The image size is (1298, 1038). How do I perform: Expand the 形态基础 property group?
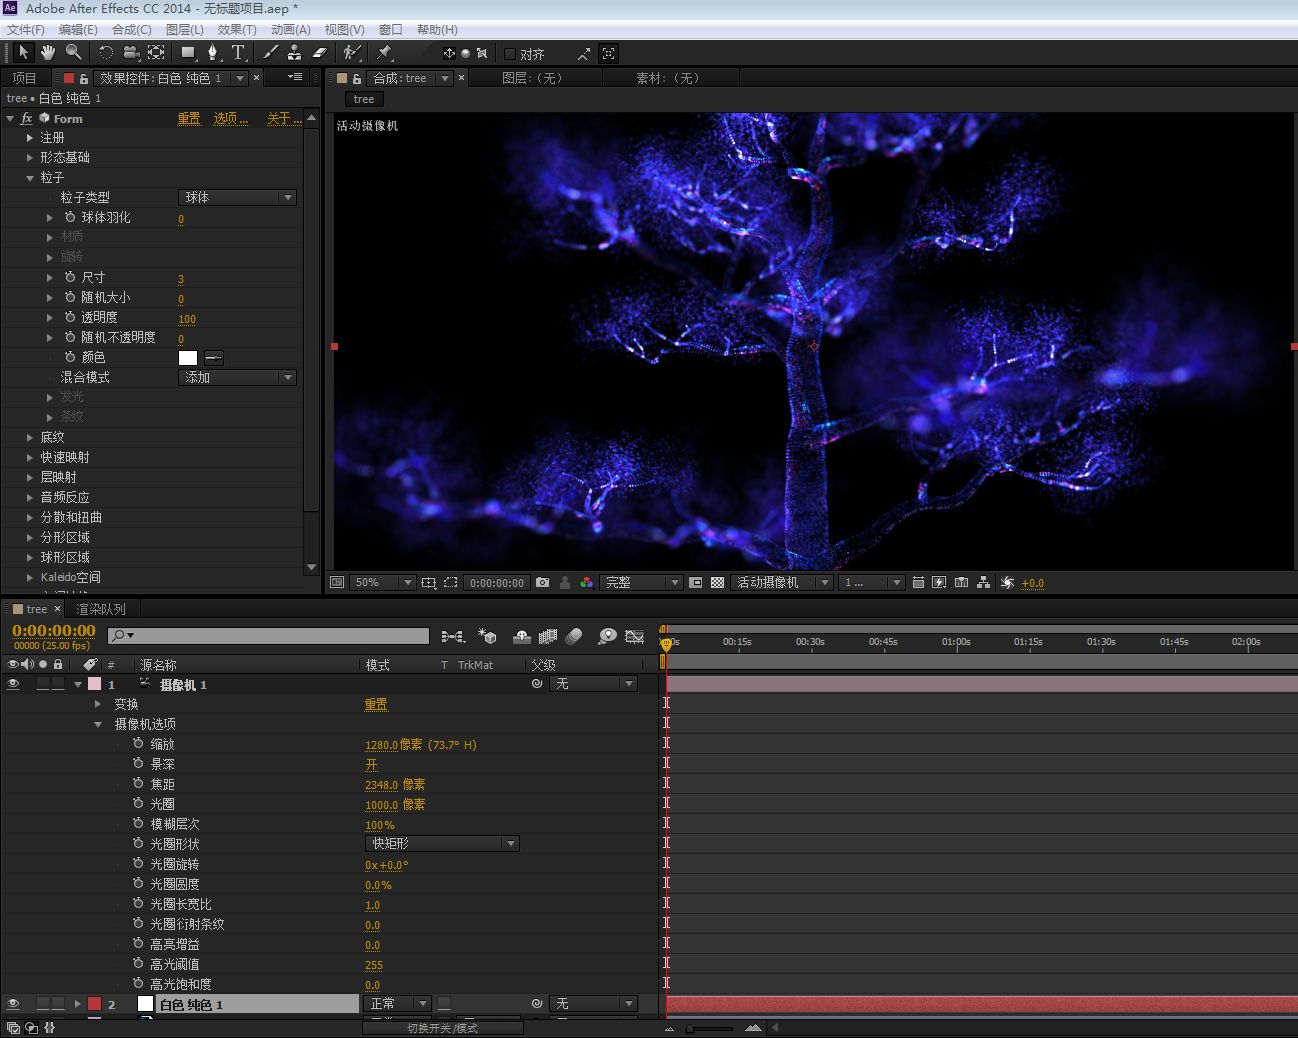click(x=30, y=157)
